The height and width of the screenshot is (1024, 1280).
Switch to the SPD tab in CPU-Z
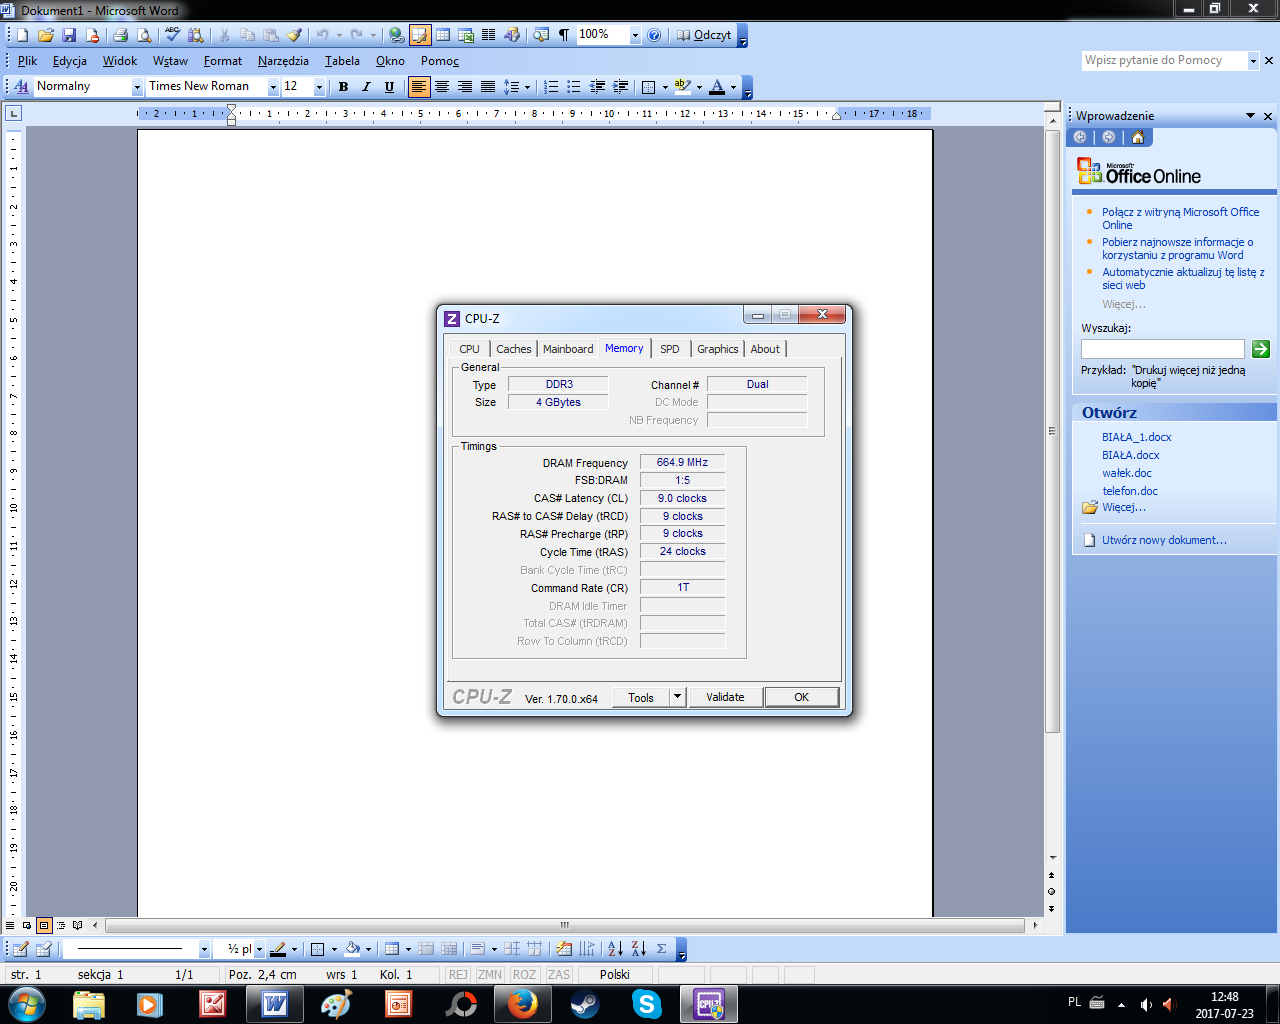669,349
